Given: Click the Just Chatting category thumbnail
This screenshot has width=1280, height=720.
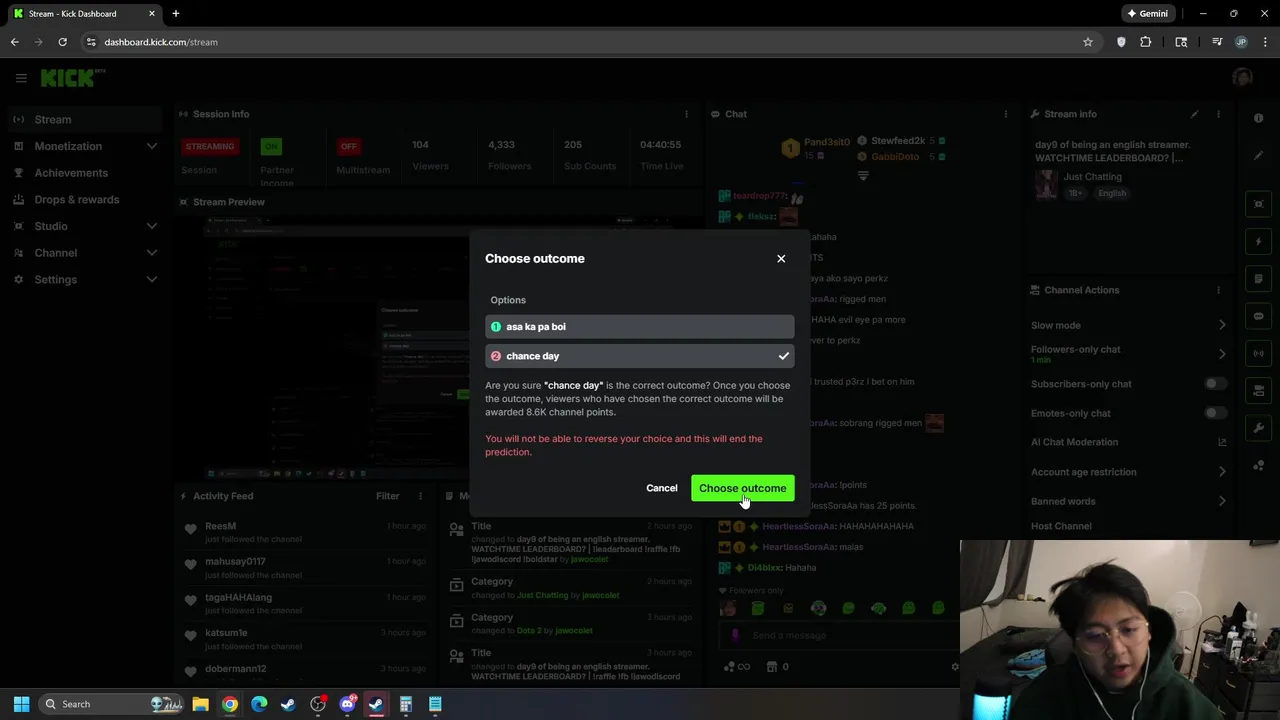Looking at the screenshot, I should coord(1046,185).
